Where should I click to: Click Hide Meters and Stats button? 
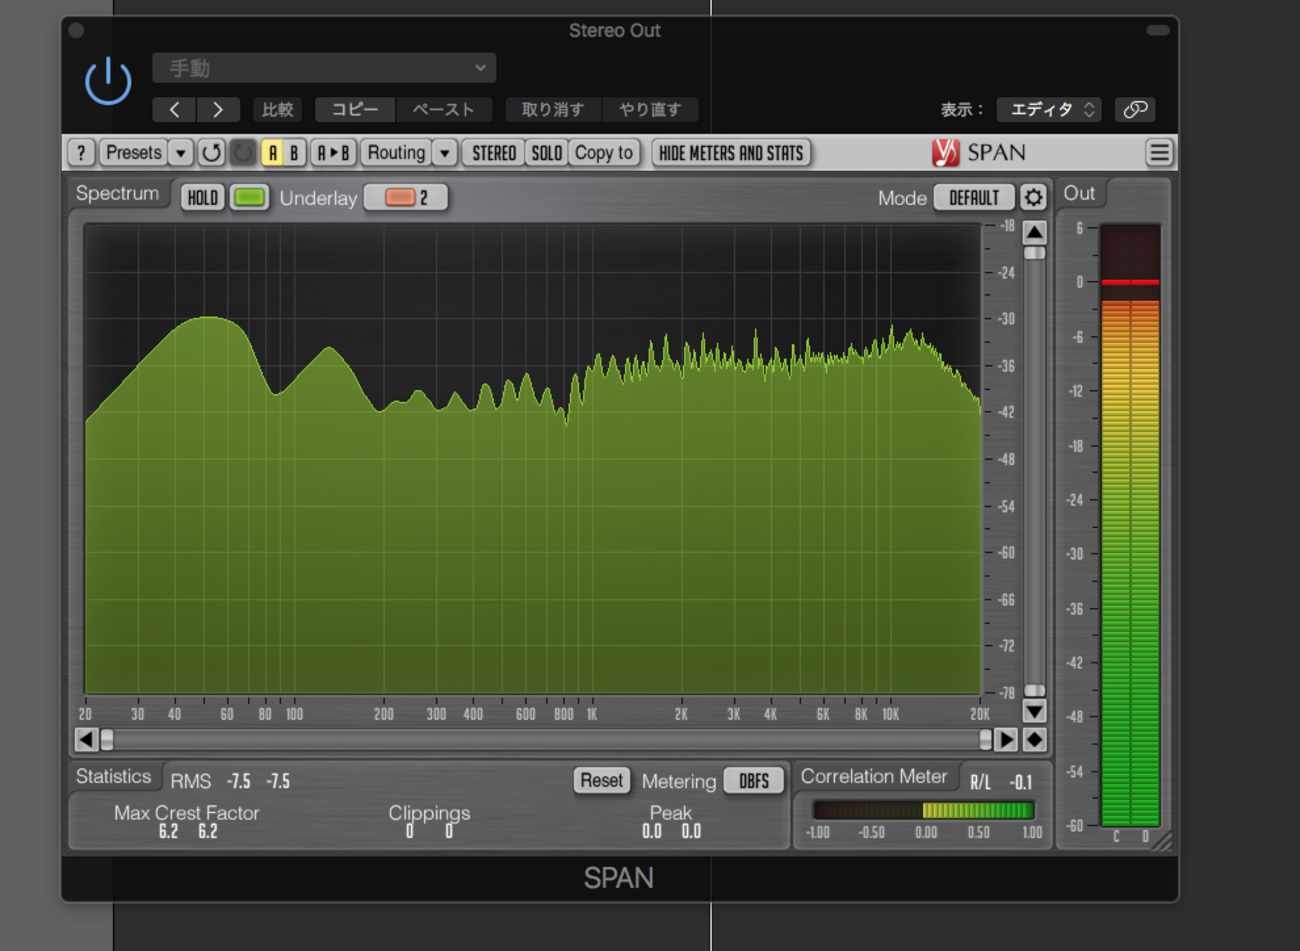(731, 153)
